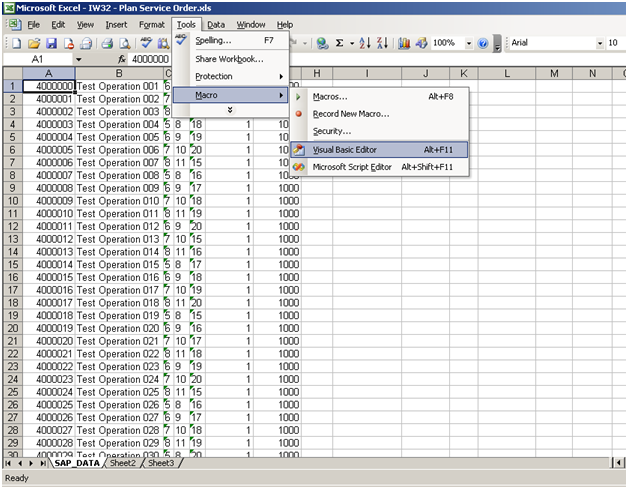The image size is (628, 489).
Task: Open the Help menu
Action: (285, 25)
